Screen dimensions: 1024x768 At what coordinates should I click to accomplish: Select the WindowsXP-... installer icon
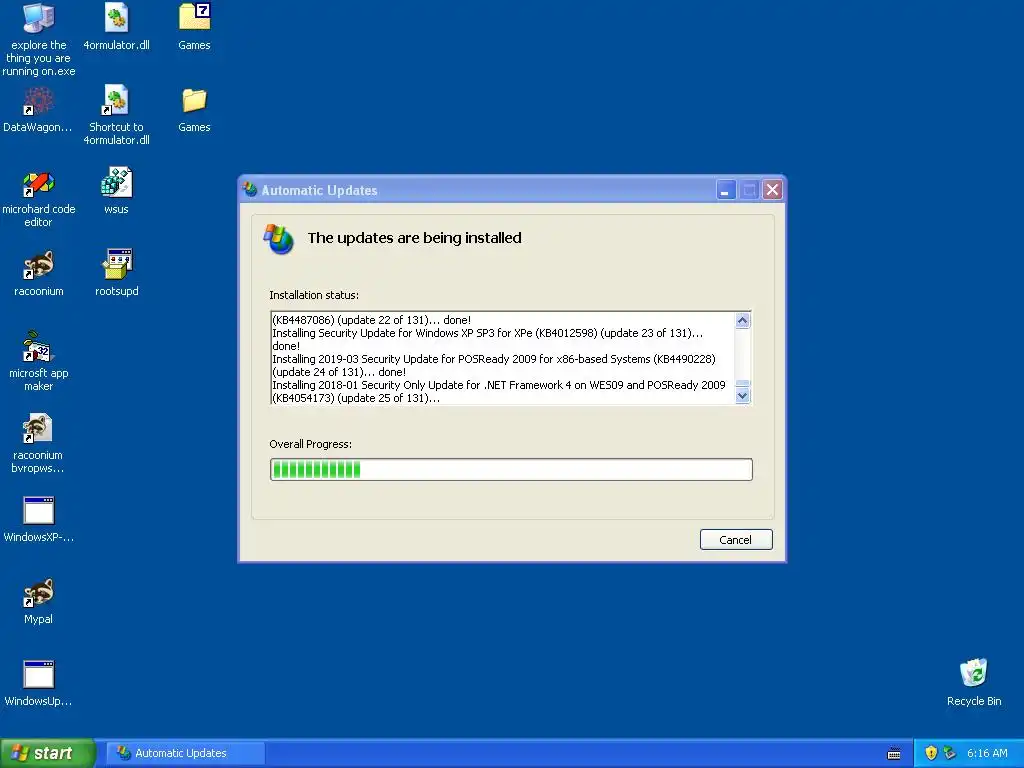click(x=39, y=511)
